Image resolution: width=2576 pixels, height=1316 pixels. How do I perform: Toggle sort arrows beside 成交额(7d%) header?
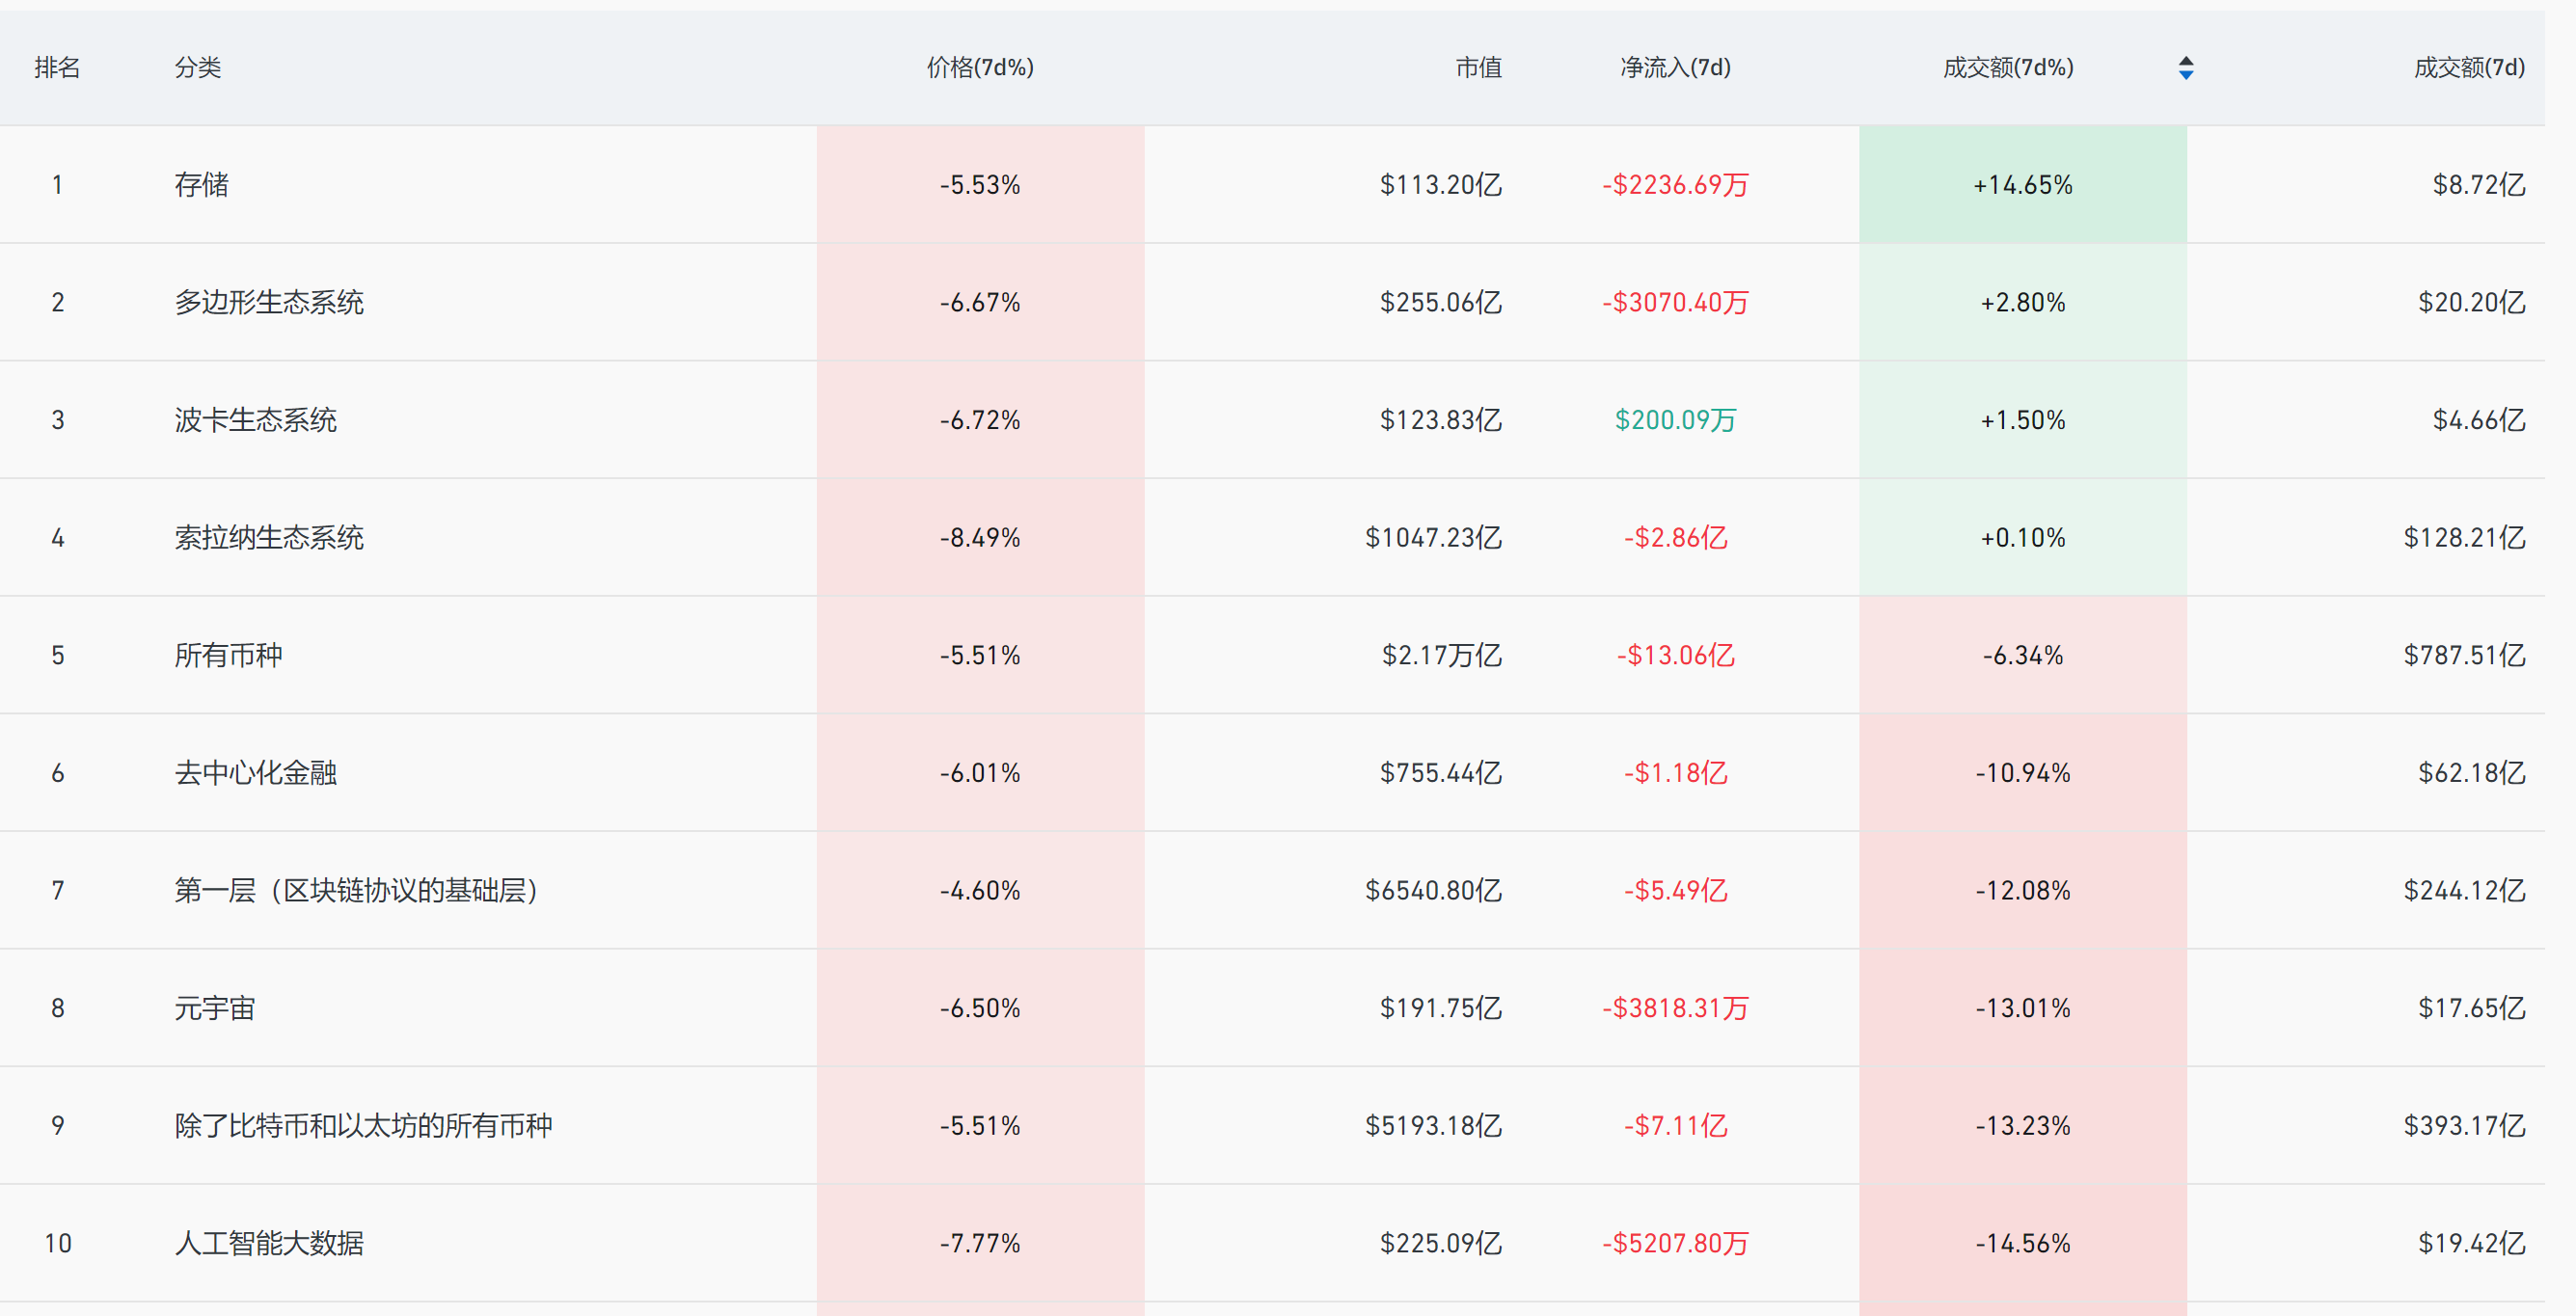[2186, 68]
